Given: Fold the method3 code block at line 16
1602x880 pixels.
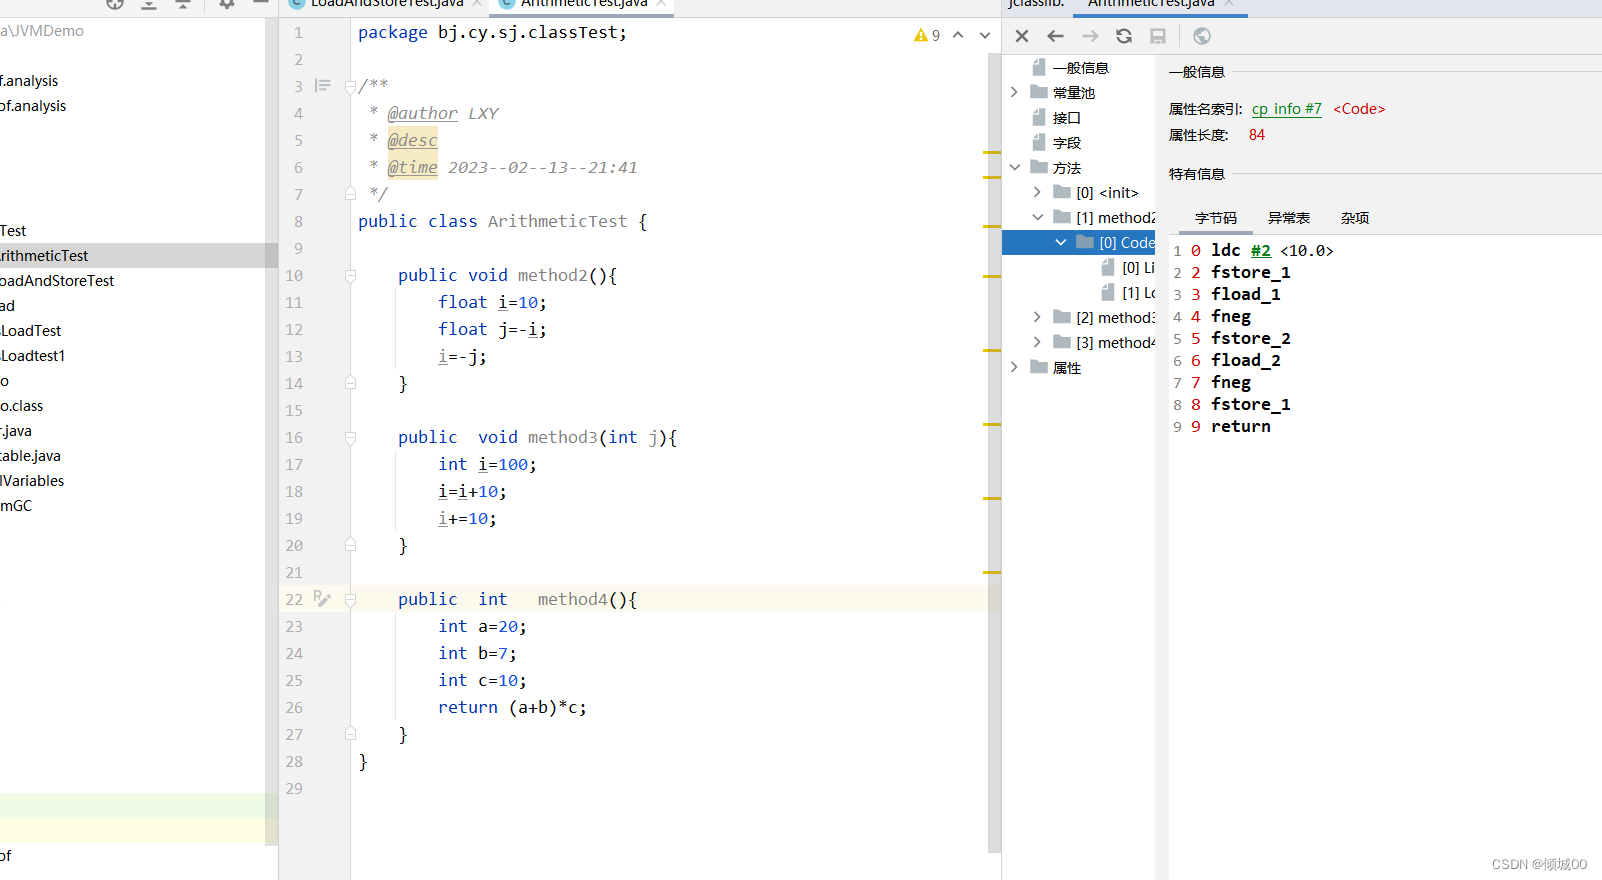Looking at the screenshot, I should pyautogui.click(x=350, y=437).
